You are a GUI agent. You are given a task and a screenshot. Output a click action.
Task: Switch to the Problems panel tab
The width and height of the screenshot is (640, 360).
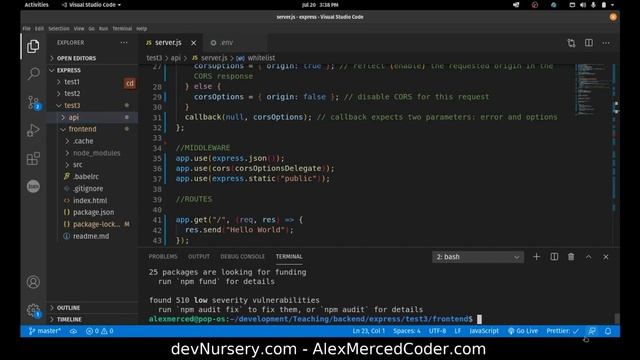click(163, 257)
